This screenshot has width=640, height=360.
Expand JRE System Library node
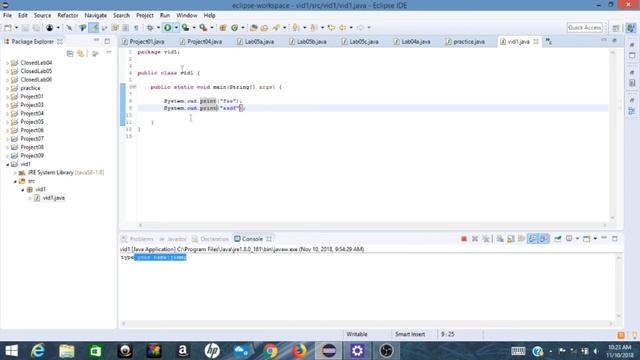click(15, 173)
